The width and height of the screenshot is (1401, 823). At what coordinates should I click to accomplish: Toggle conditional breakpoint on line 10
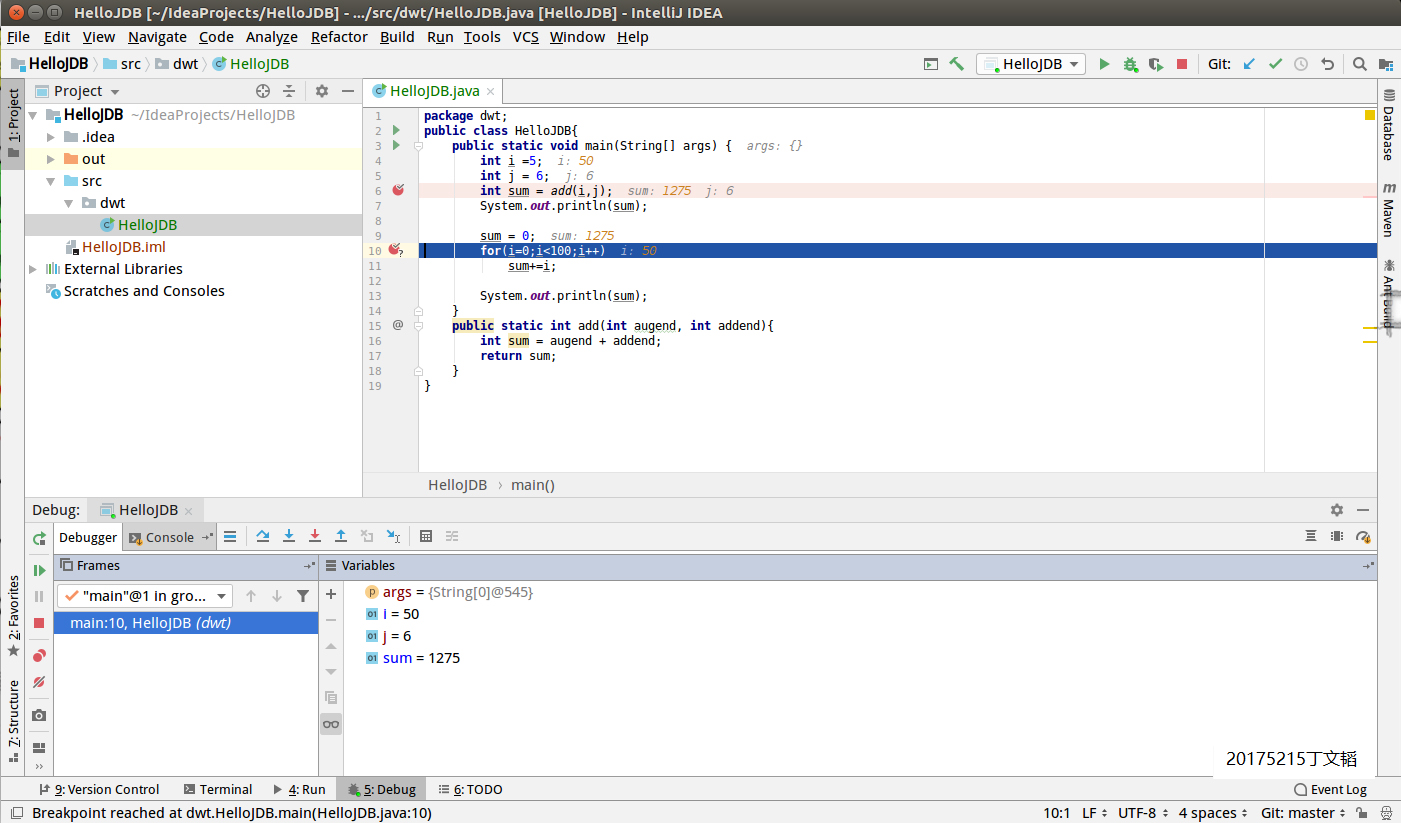pyautogui.click(x=395, y=250)
